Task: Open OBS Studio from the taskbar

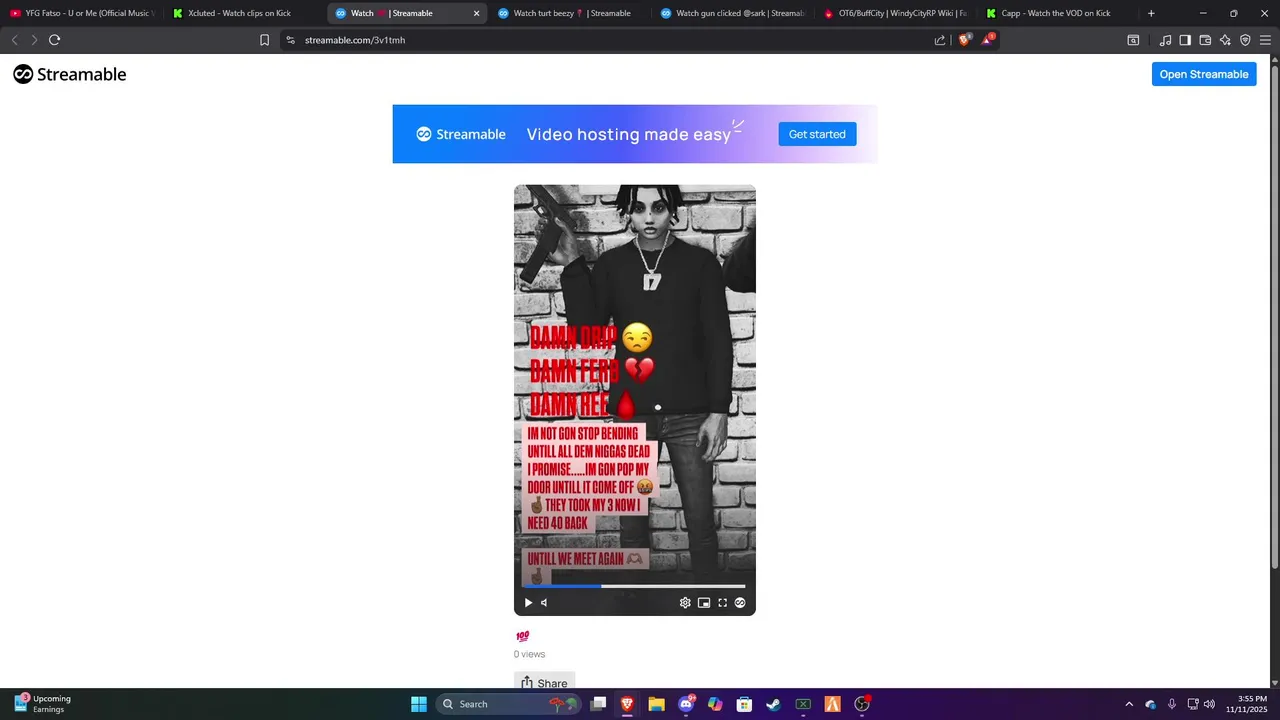Action: point(862,704)
